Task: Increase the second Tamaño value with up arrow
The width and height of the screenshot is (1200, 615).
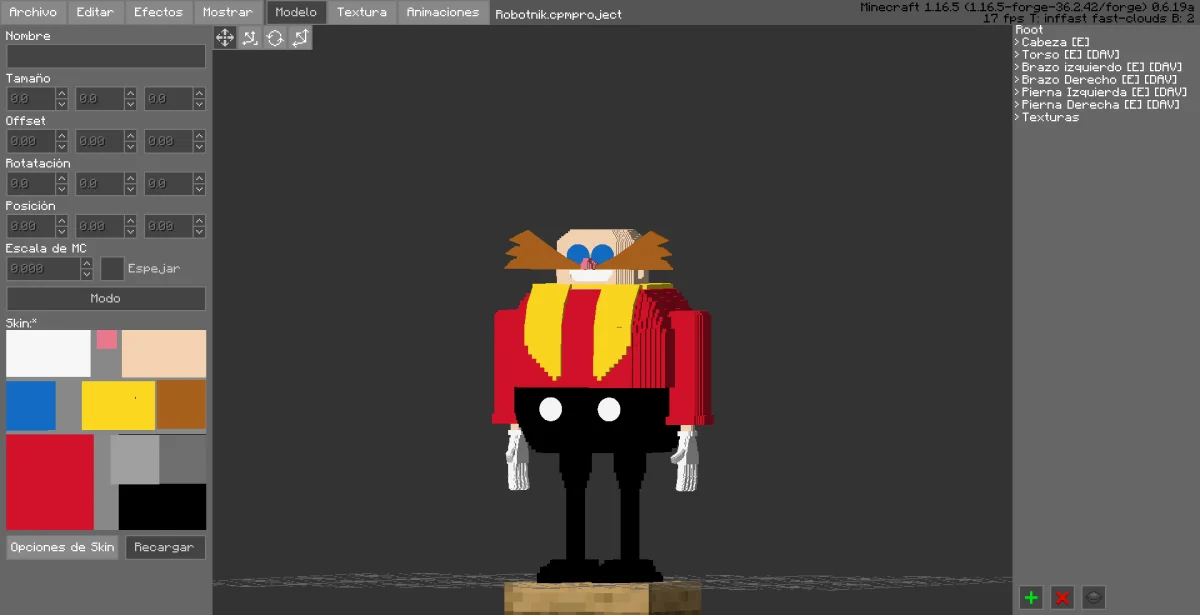Action: [130, 94]
